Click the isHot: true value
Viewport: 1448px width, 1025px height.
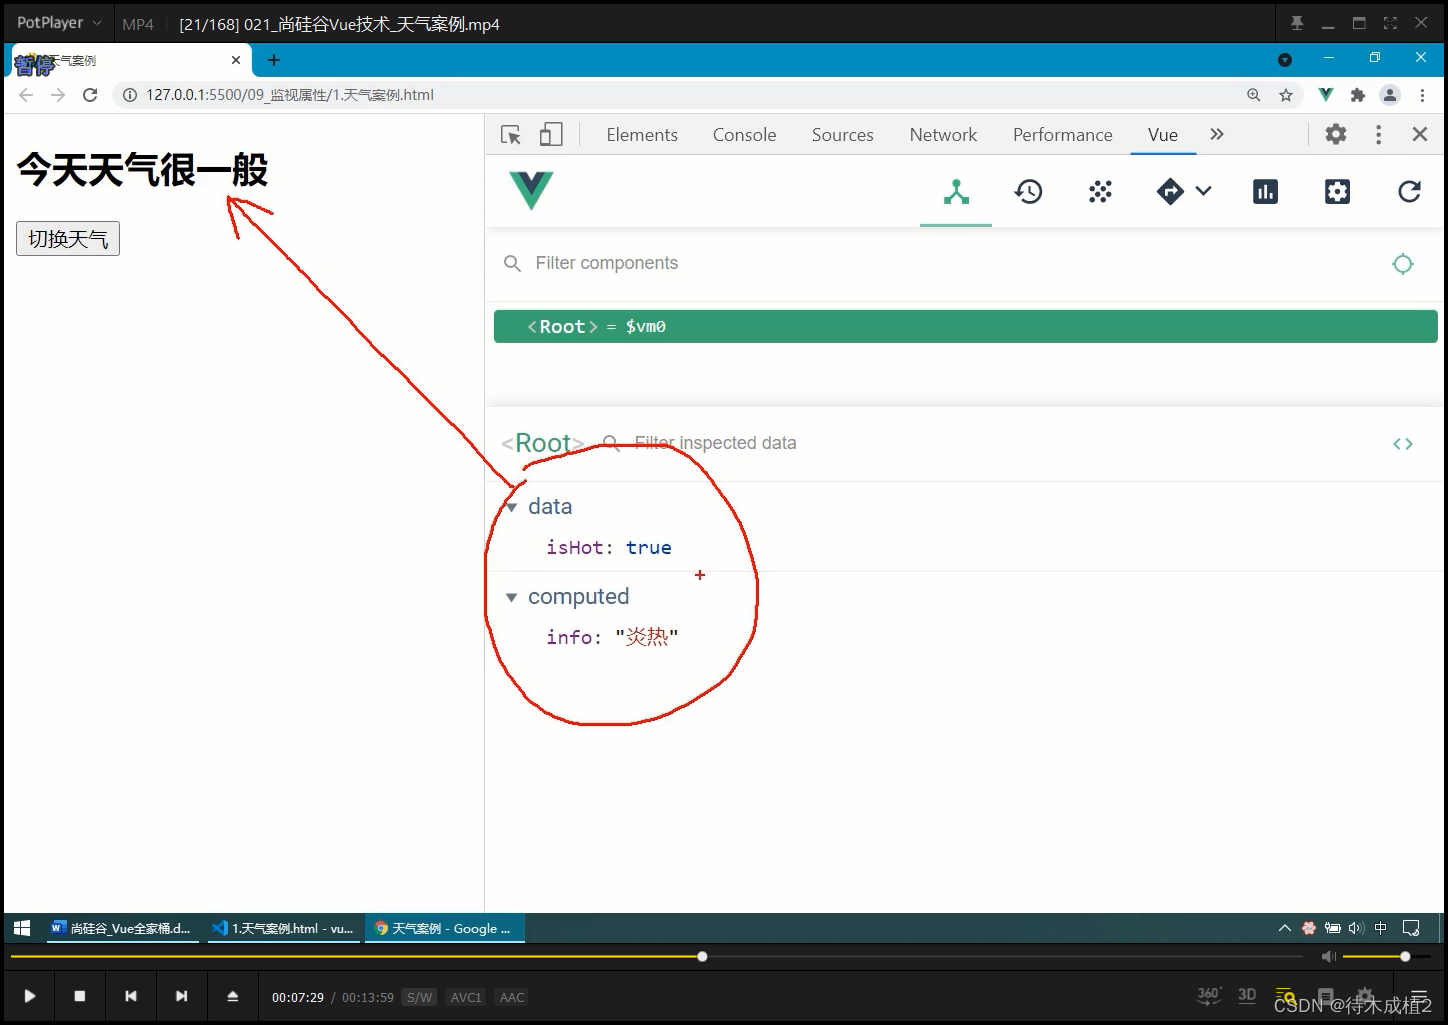click(648, 547)
